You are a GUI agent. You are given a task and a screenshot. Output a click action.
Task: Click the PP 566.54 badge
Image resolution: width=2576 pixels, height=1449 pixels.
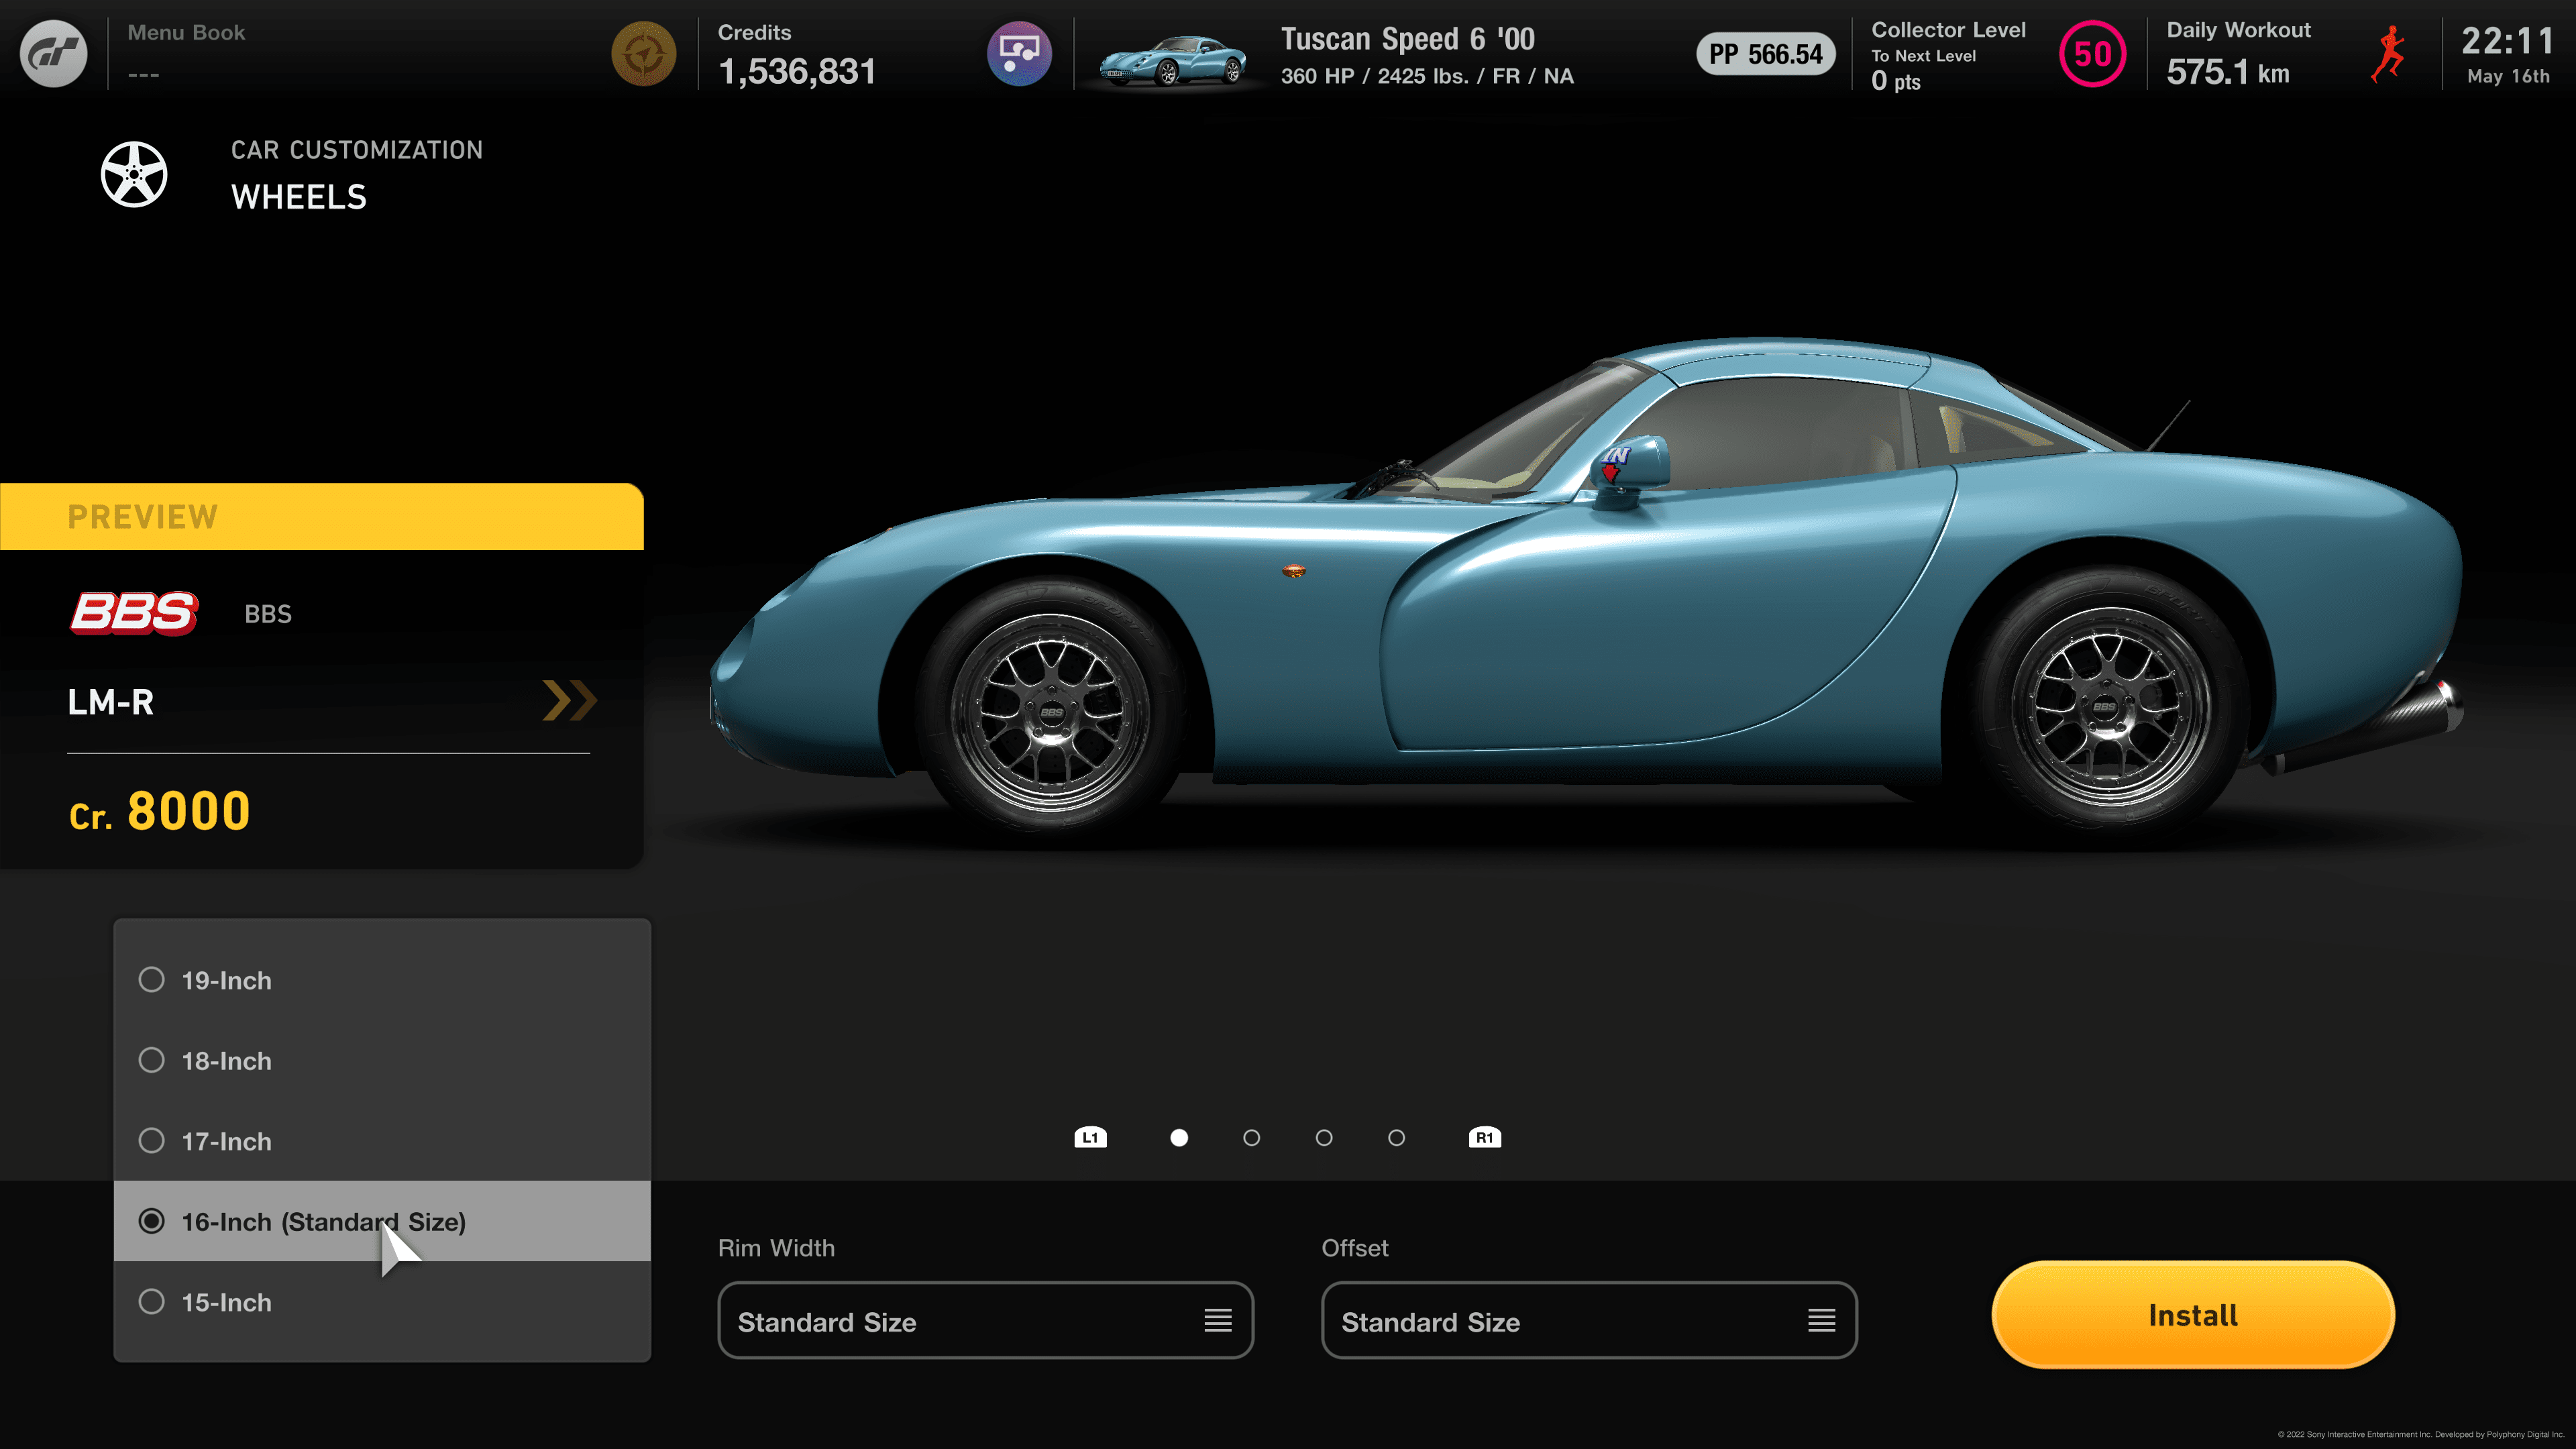(x=1765, y=54)
